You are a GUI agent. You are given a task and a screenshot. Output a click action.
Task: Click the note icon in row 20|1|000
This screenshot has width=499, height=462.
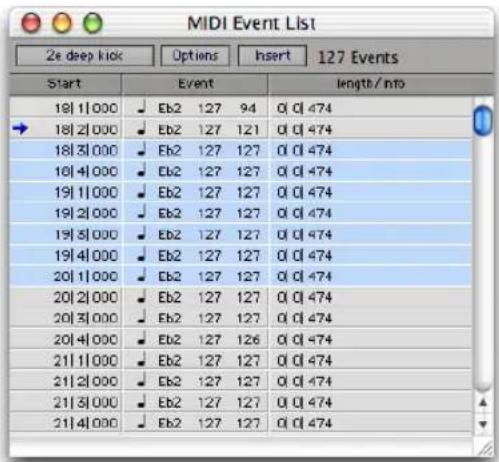point(142,275)
